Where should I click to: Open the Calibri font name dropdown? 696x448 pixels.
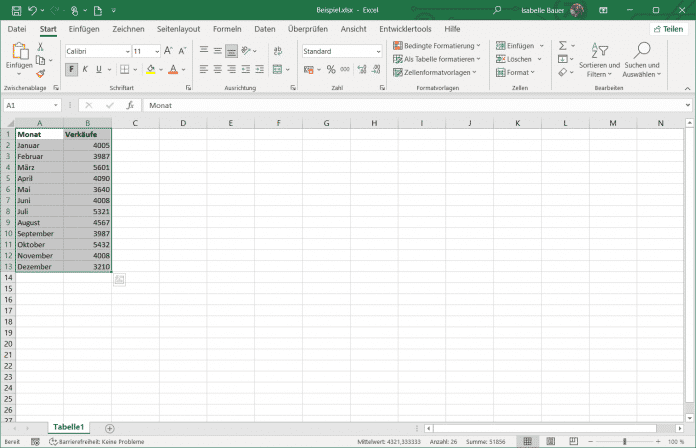tap(96, 51)
